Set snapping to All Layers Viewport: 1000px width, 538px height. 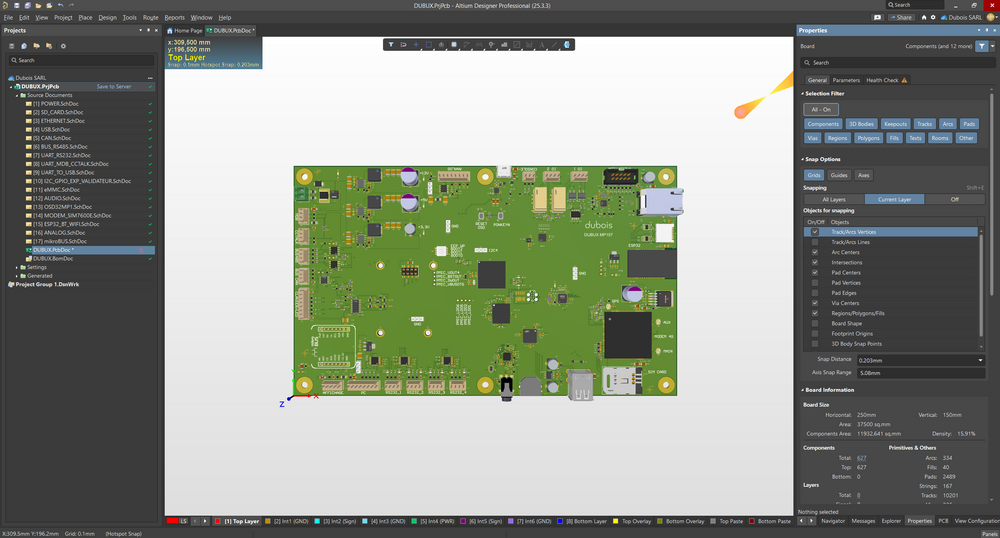point(834,199)
